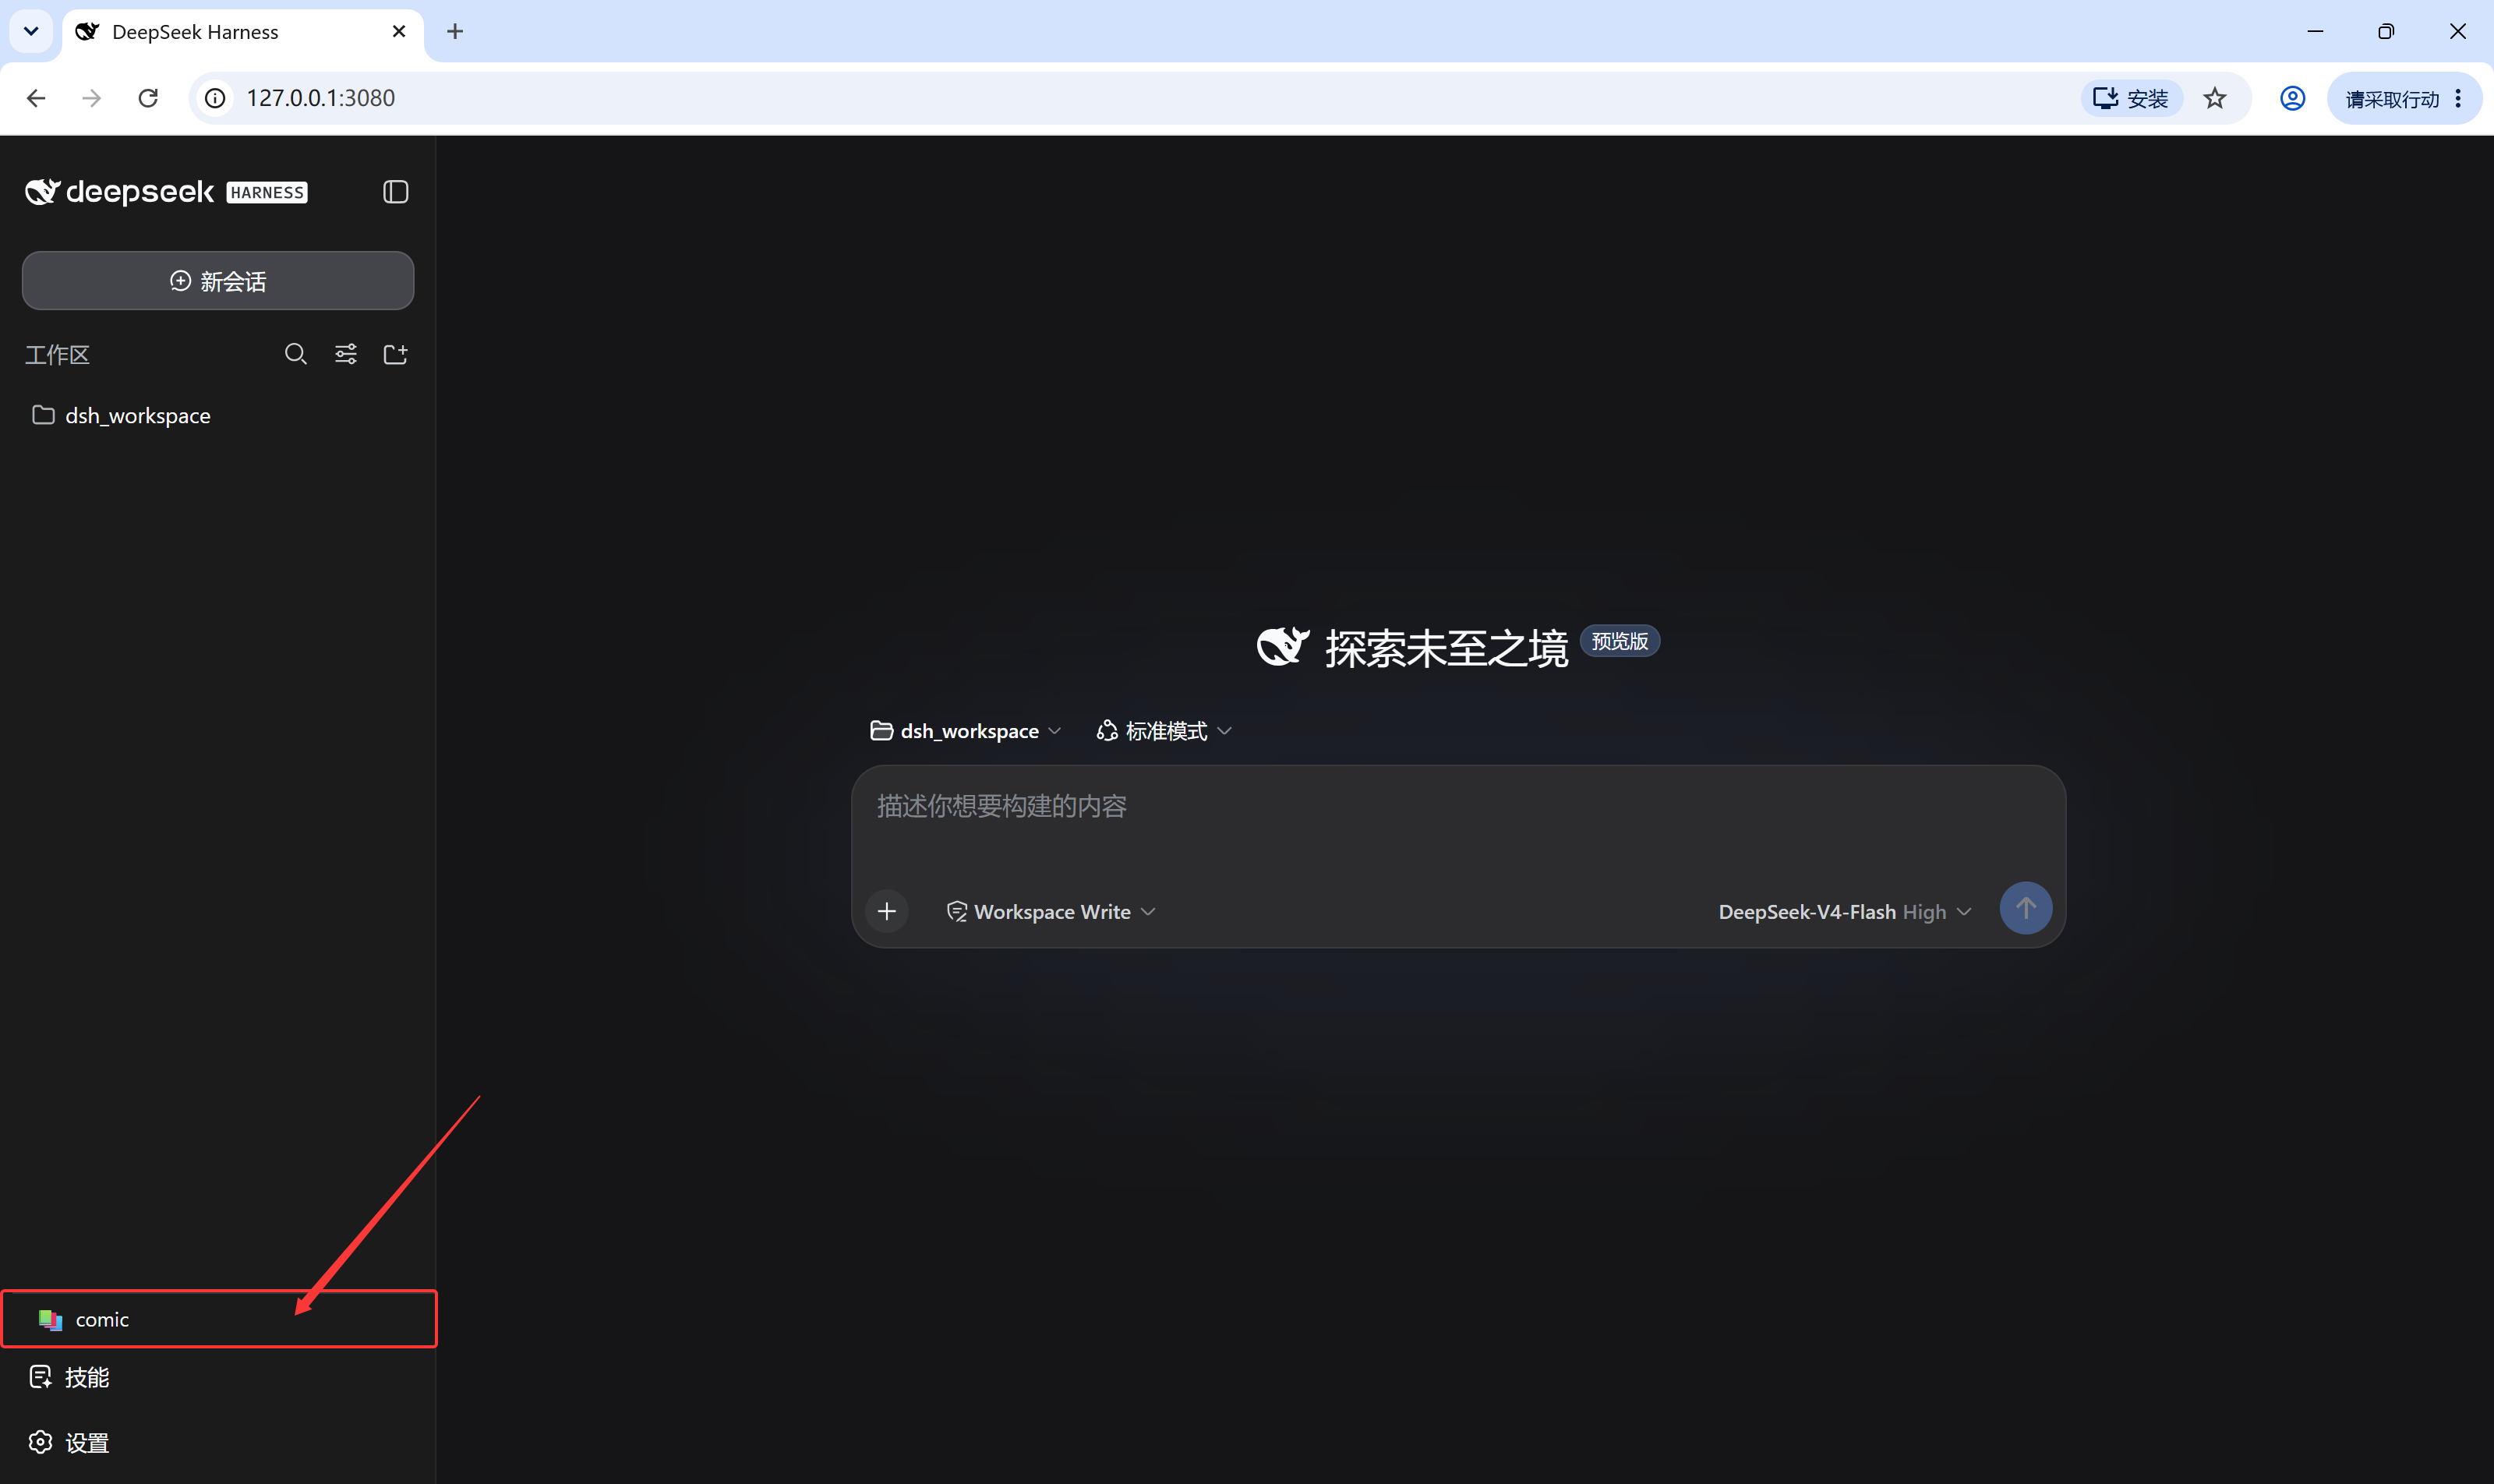This screenshot has height=1484, width=2494.
Task: Expand the dsh_workspace selector above the prompt
Action: (965, 731)
